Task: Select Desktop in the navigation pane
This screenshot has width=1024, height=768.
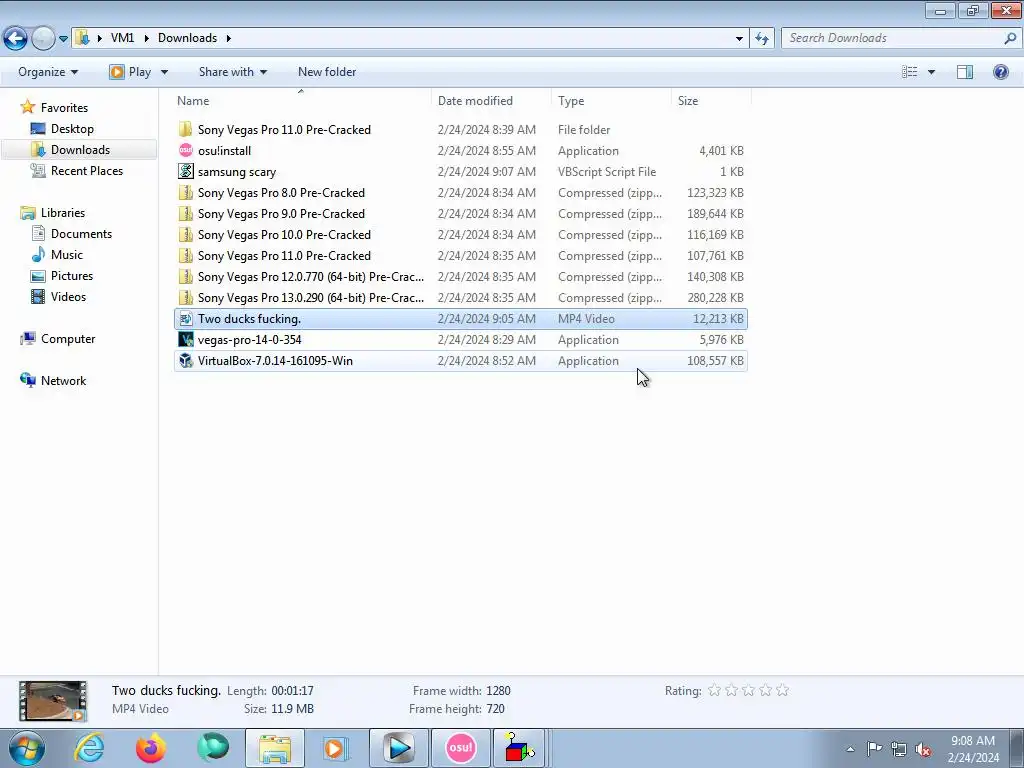Action: click(72, 129)
